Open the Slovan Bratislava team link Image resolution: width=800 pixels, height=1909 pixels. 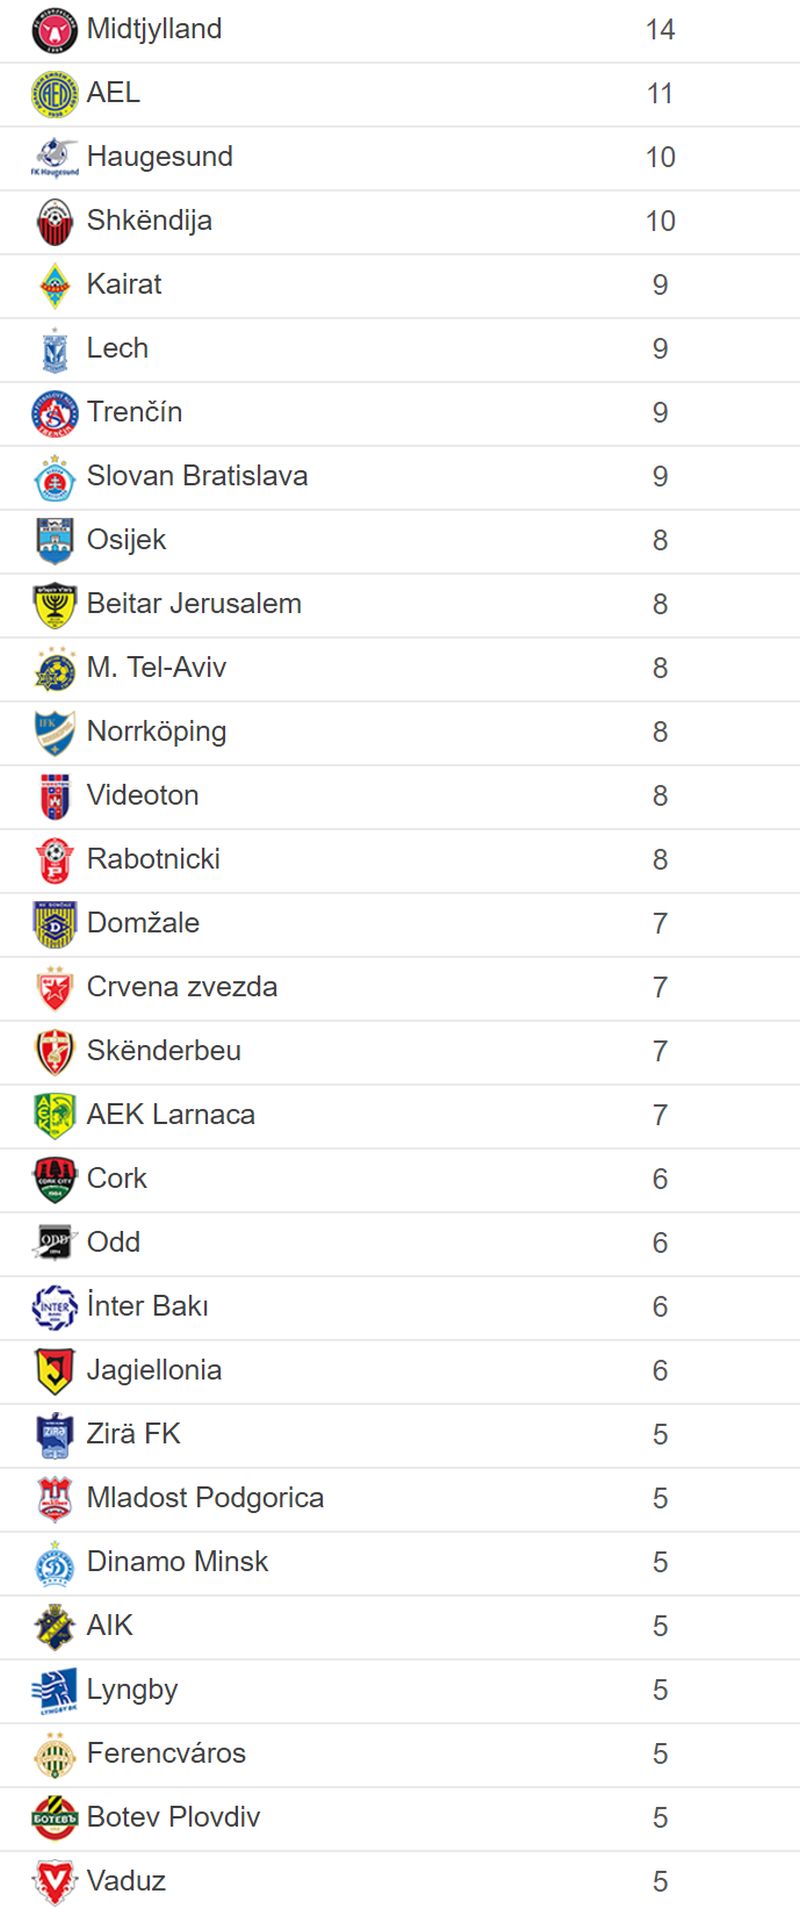coord(197,476)
